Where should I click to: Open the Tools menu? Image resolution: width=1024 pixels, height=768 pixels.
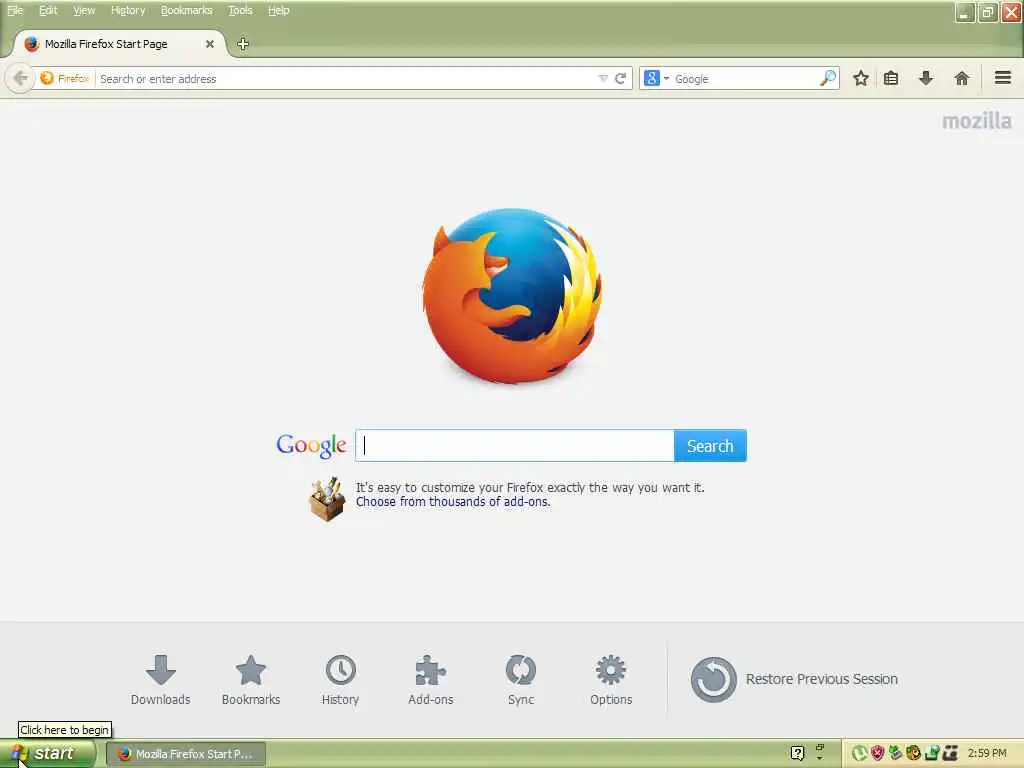240,10
